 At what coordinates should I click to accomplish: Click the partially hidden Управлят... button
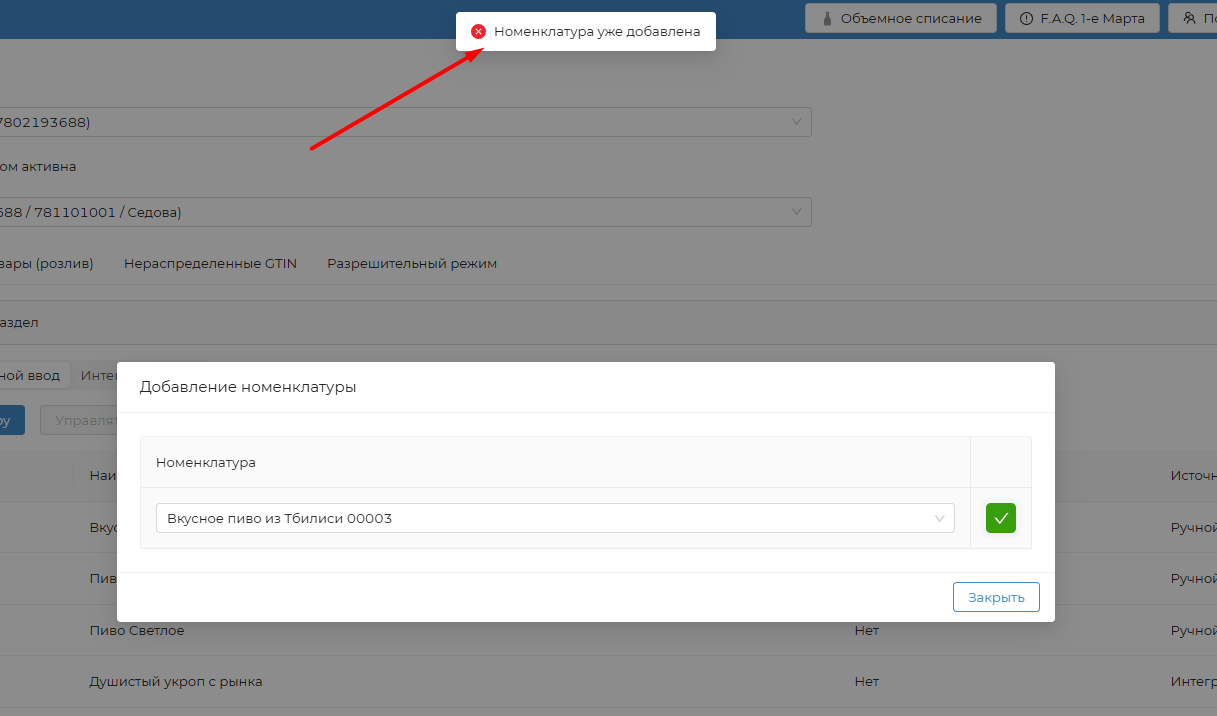click(80, 421)
